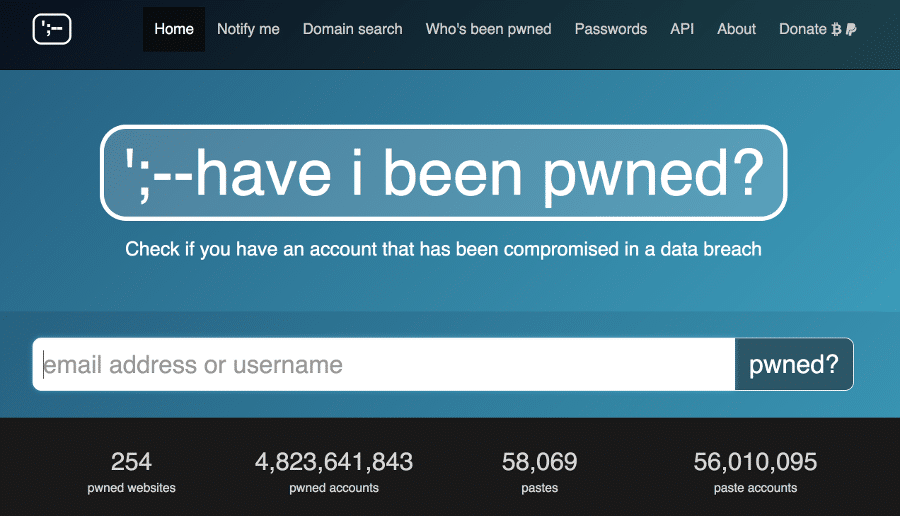Image resolution: width=900 pixels, height=516 pixels.
Task: Select the 4,823,641,843 pwned accounts statistic
Action: 334,462
